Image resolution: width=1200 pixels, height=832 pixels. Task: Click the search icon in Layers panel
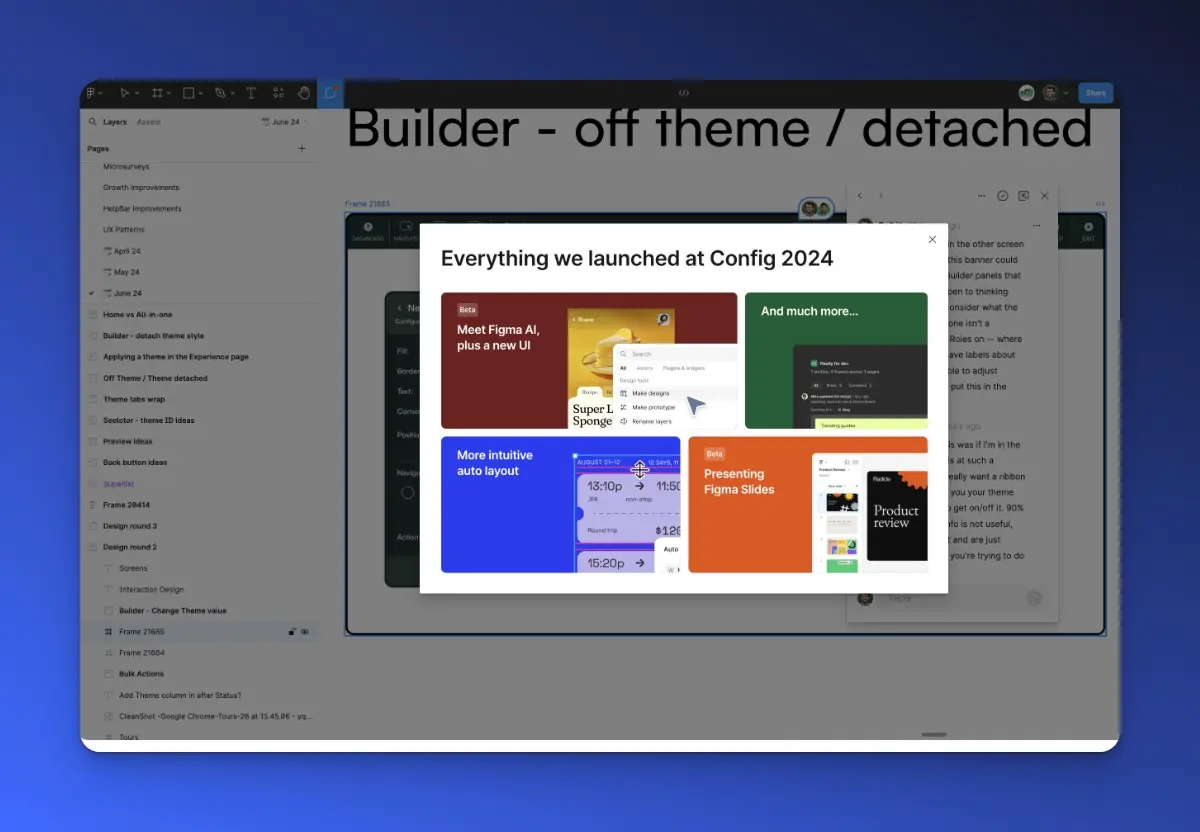point(92,122)
